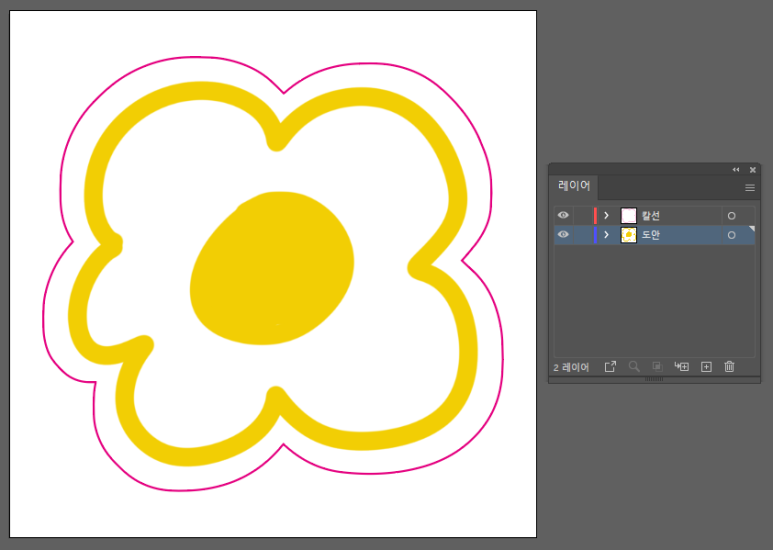Click the blue color bar of 도안 layer

[596, 235]
